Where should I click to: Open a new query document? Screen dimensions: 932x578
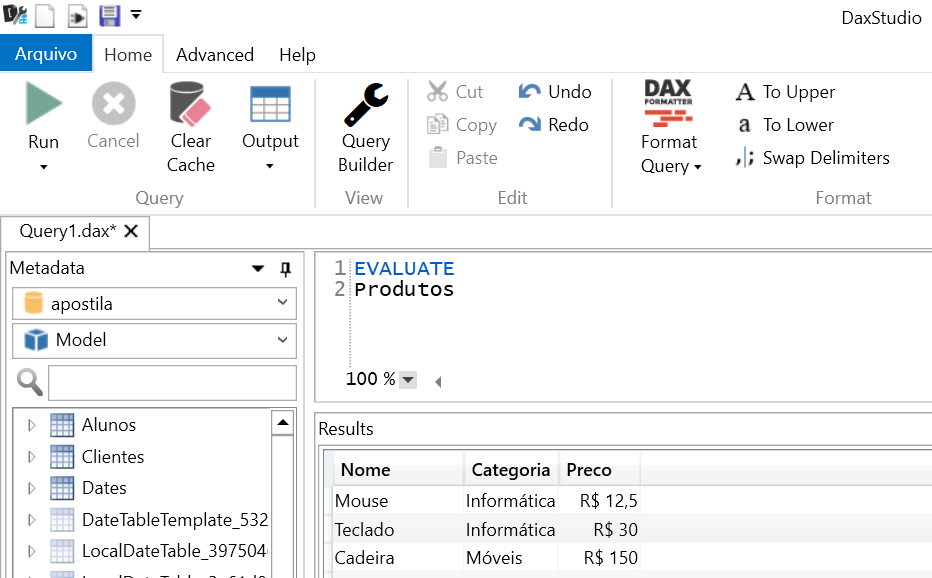(x=43, y=16)
